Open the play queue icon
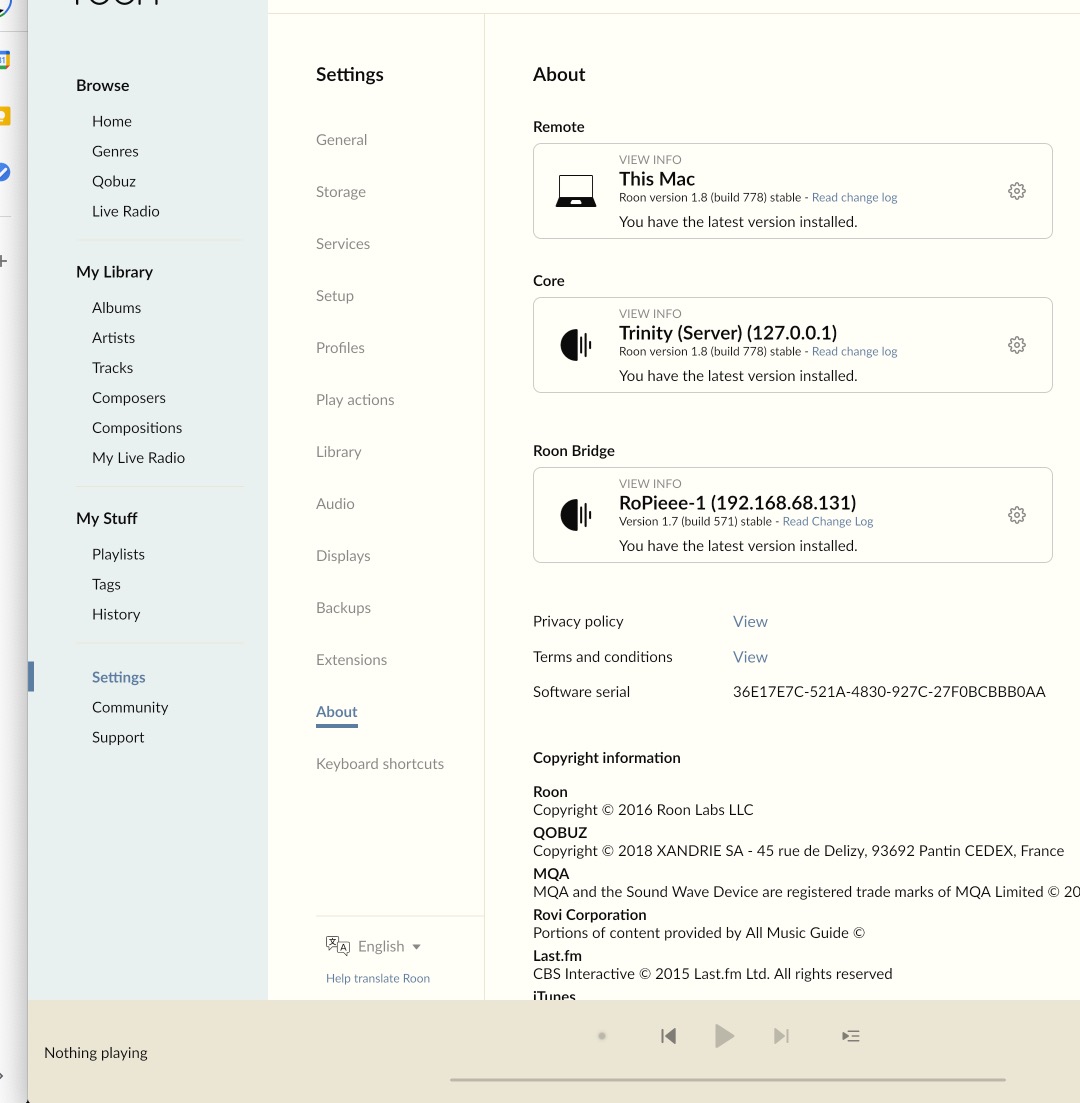Image resolution: width=1080 pixels, height=1103 pixels. pyautogui.click(x=851, y=1035)
